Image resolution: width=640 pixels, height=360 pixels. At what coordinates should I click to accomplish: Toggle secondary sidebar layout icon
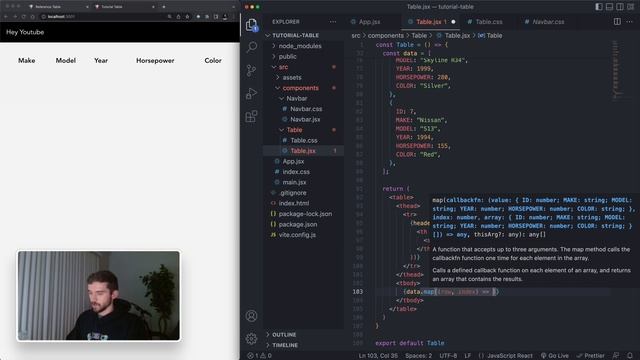[620, 7]
